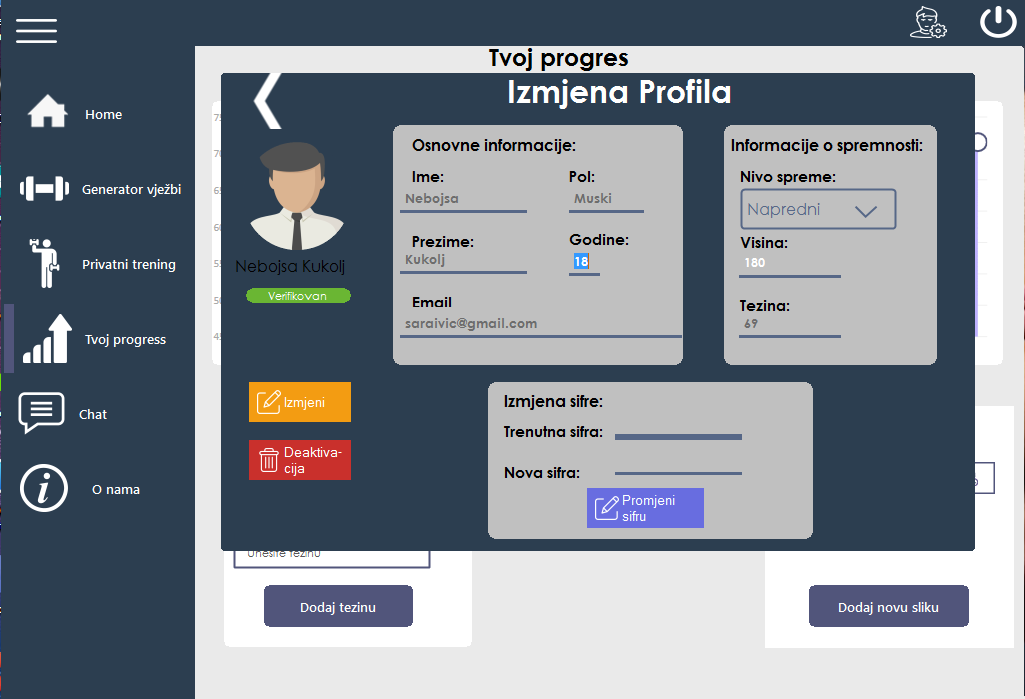
Task: Click the Ime field showing Nebojsa
Action: coord(463,199)
